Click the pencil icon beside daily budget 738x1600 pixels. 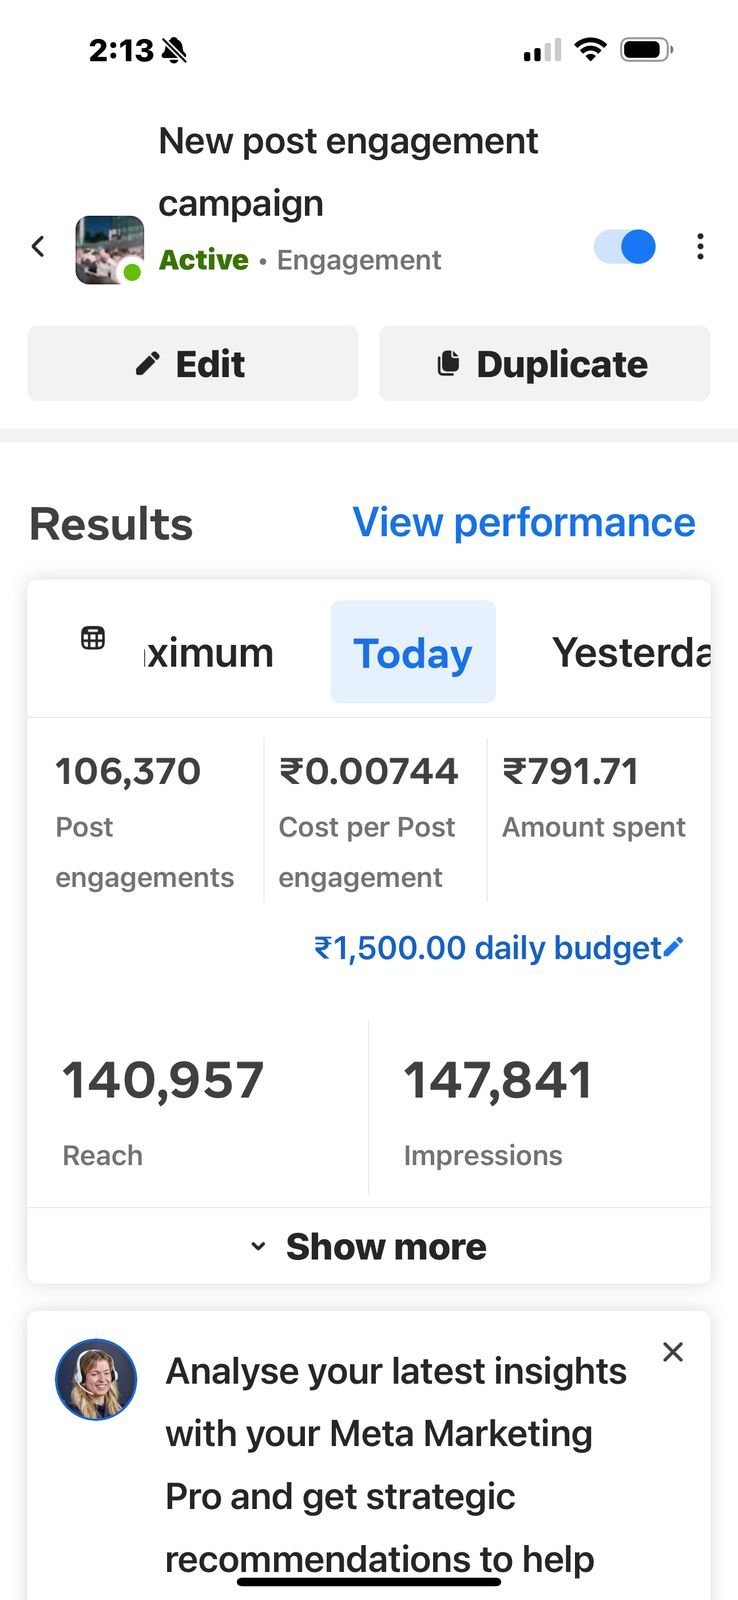point(674,946)
